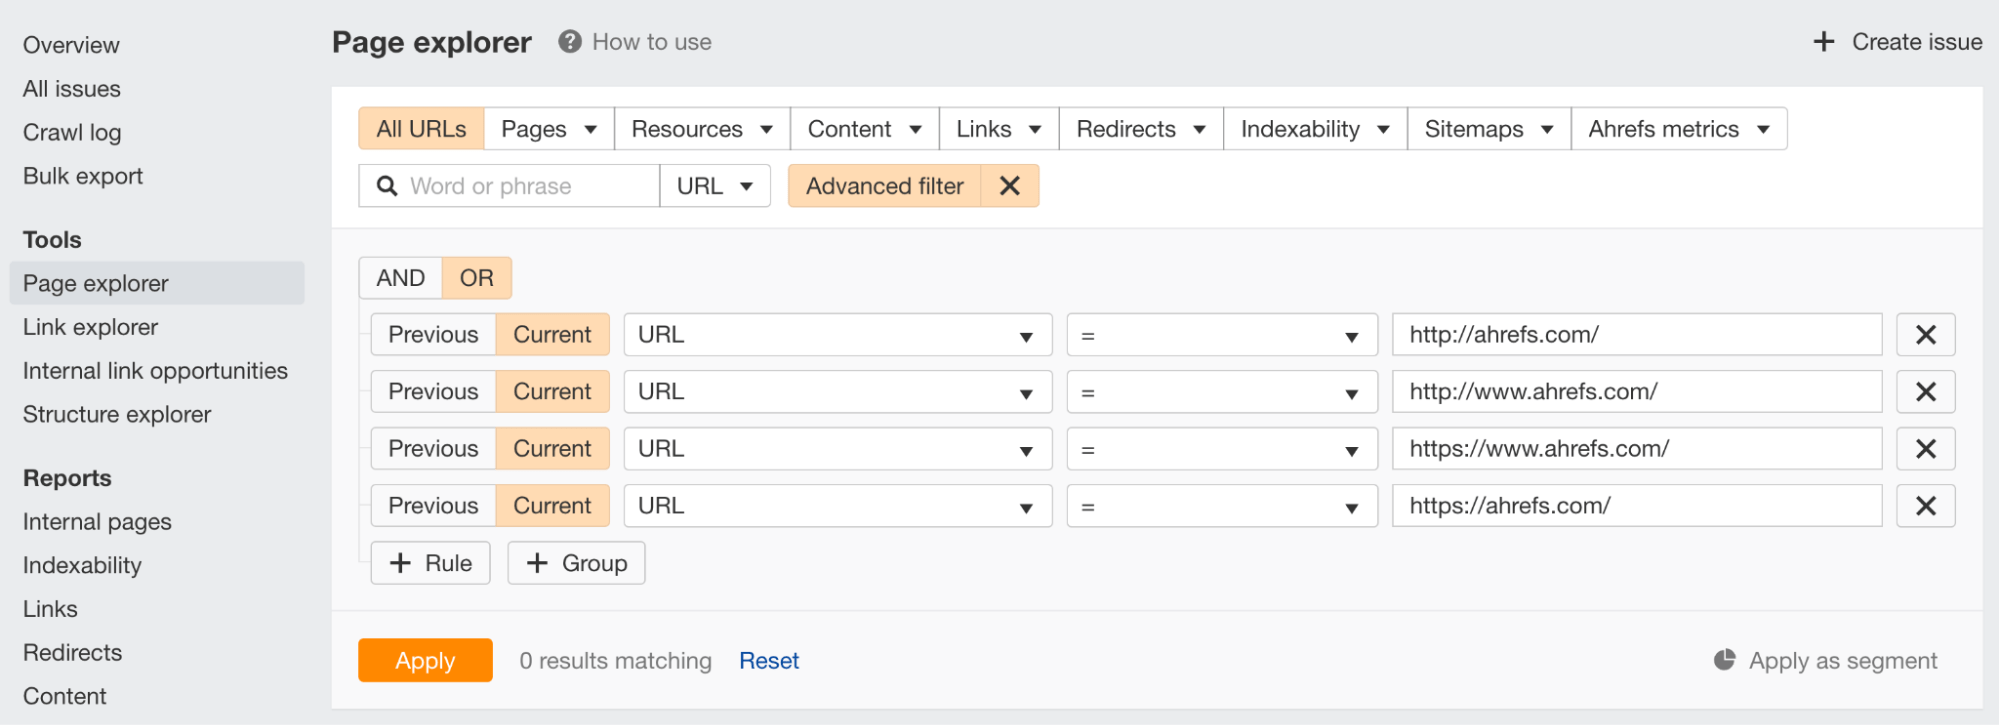The width and height of the screenshot is (1999, 726).
Task: Switch filter logic to AND
Action: coord(400,278)
